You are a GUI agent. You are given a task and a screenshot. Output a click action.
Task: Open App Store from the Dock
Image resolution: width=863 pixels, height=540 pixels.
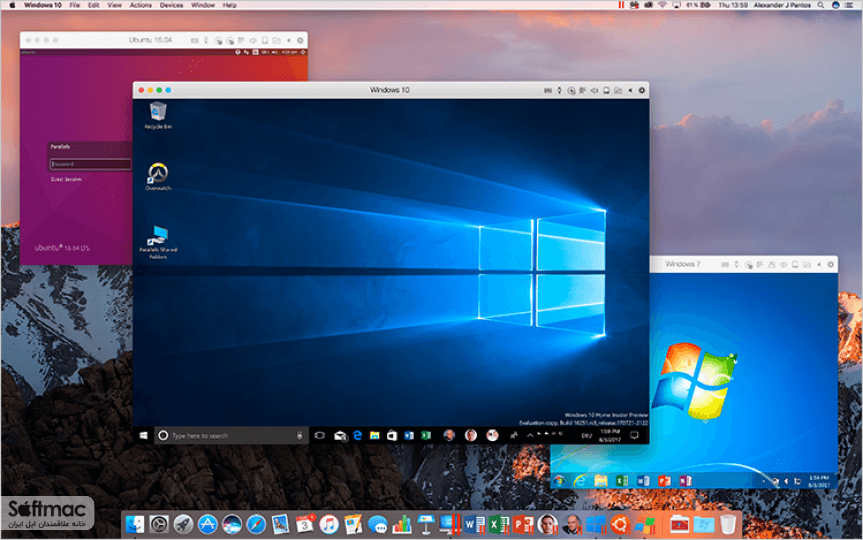coord(207,524)
